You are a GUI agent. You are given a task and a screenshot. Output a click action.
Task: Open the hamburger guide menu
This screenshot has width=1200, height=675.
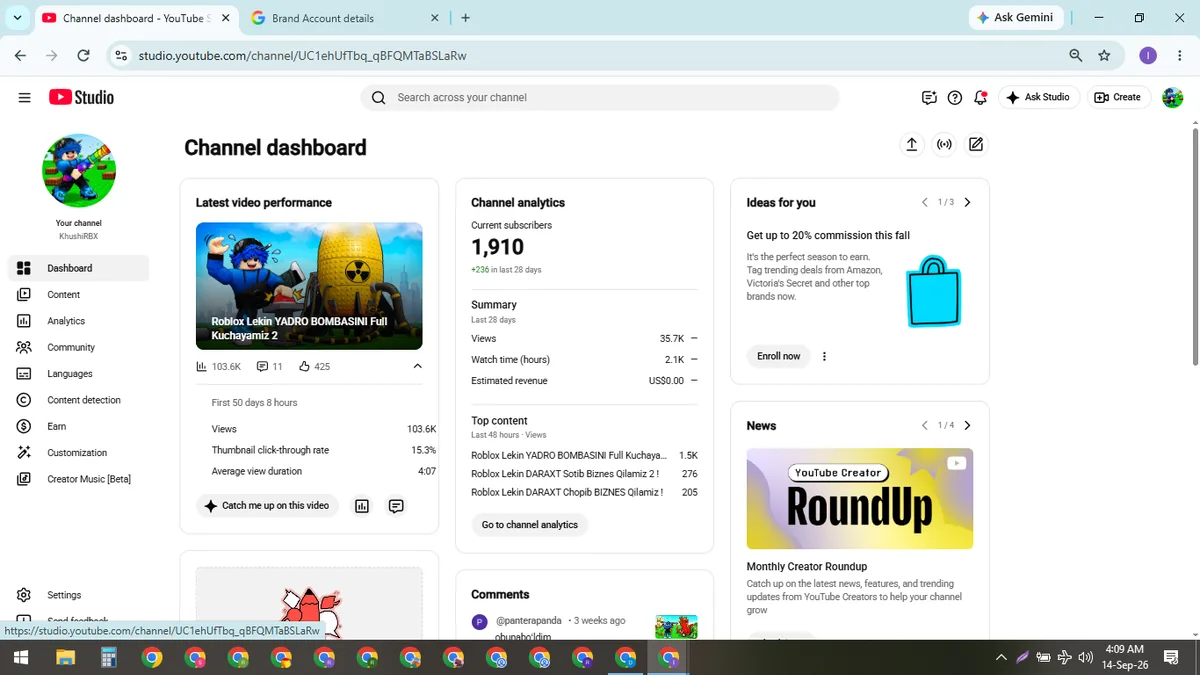tap(24, 97)
